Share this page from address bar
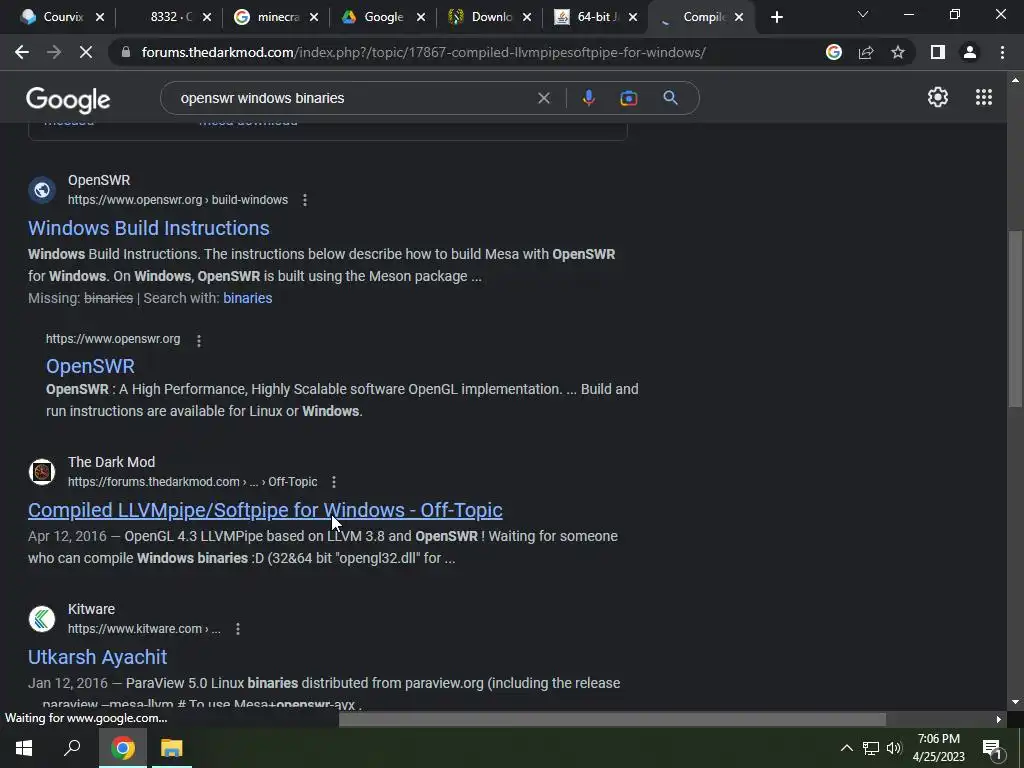Screen dimensions: 1024x768 866,52
